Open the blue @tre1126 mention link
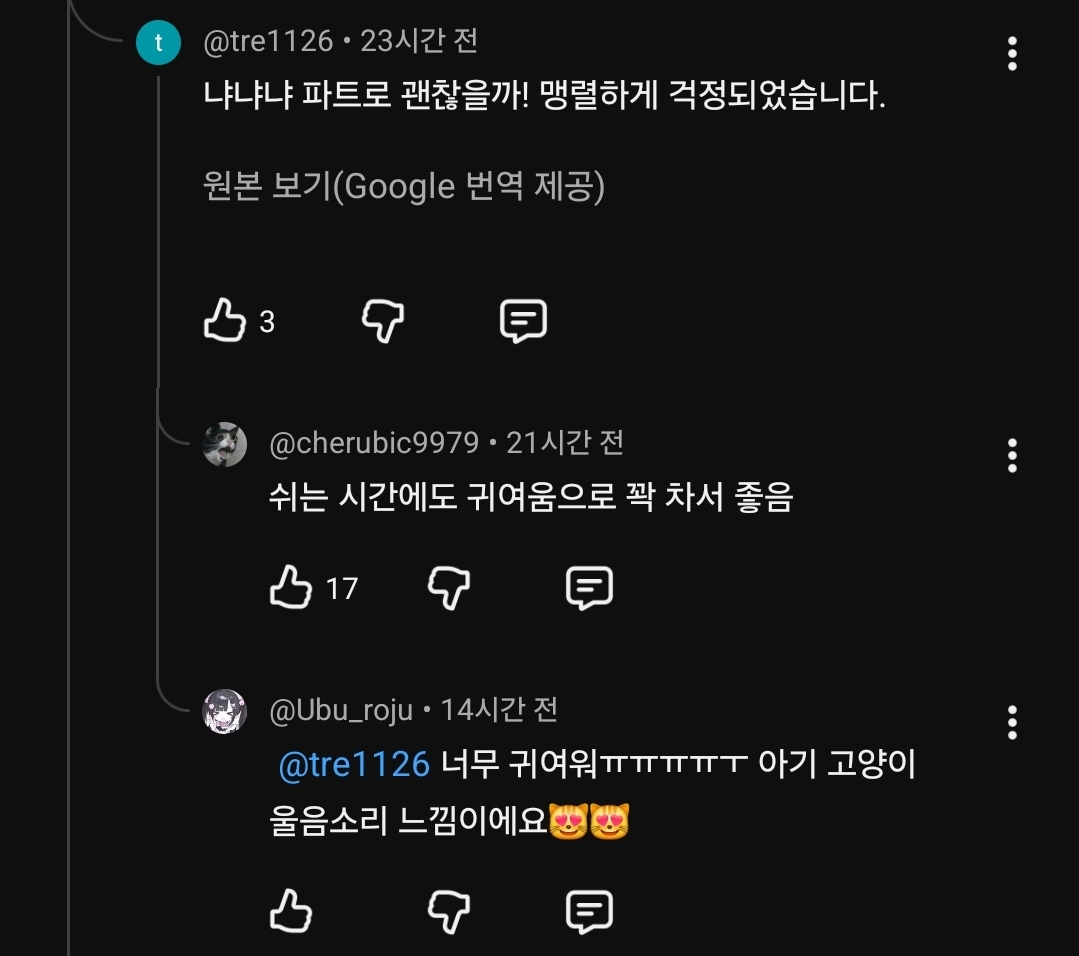This screenshot has width=1079, height=956. (353, 765)
